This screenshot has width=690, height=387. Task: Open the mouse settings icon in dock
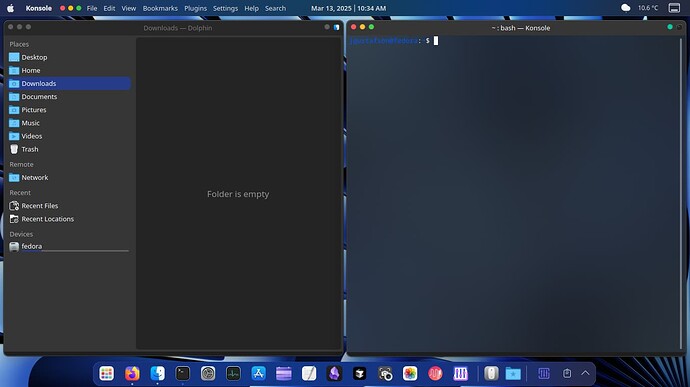(492, 373)
